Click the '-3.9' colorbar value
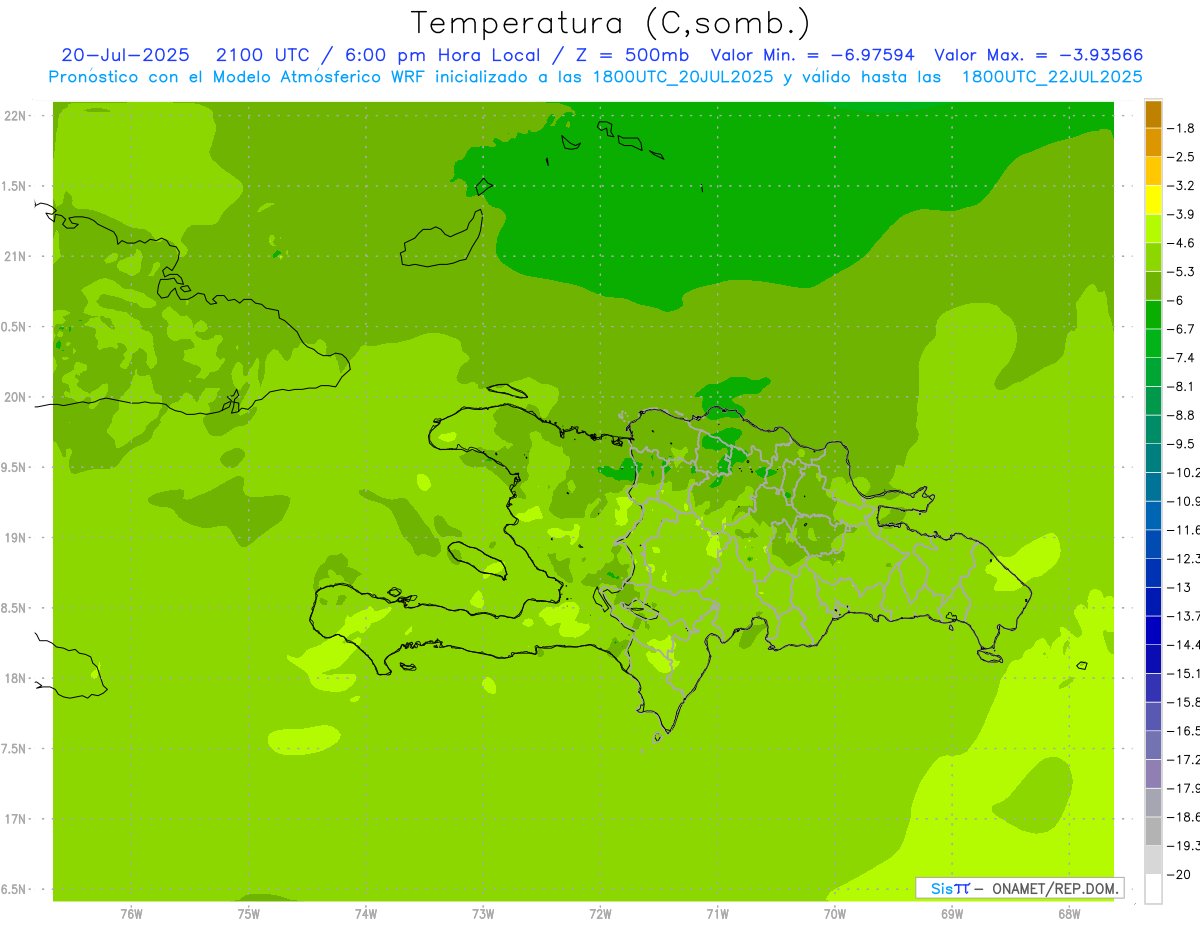 pyautogui.click(x=1181, y=214)
